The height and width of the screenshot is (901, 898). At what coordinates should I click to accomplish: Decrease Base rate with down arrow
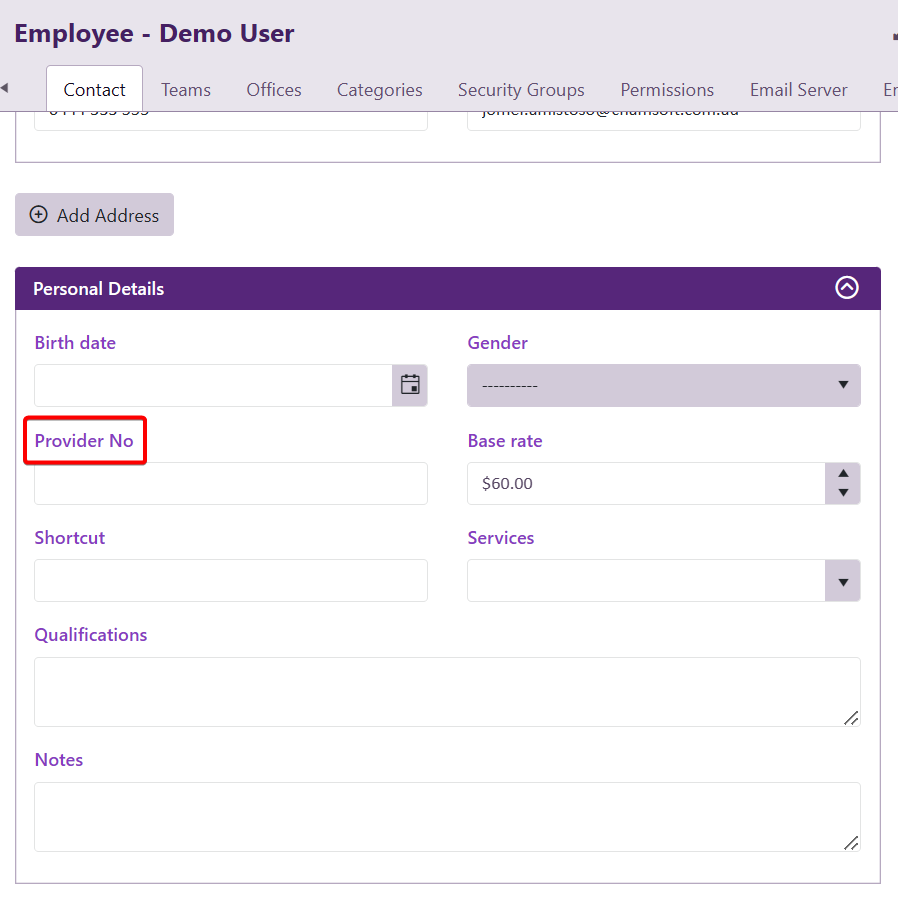pos(843,493)
